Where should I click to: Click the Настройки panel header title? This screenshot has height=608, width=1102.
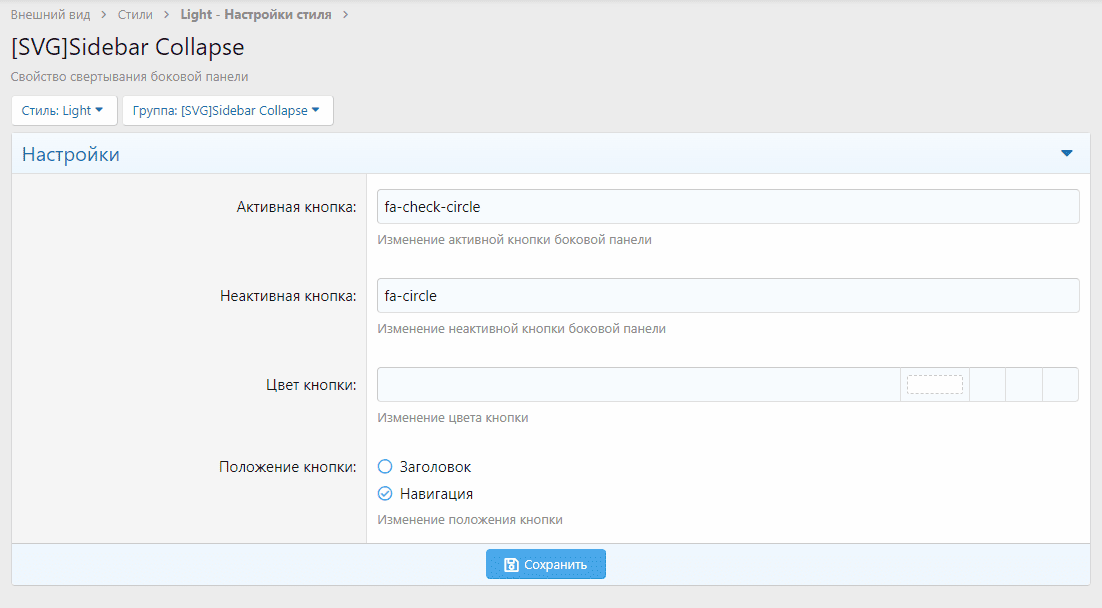pos(71,155)
